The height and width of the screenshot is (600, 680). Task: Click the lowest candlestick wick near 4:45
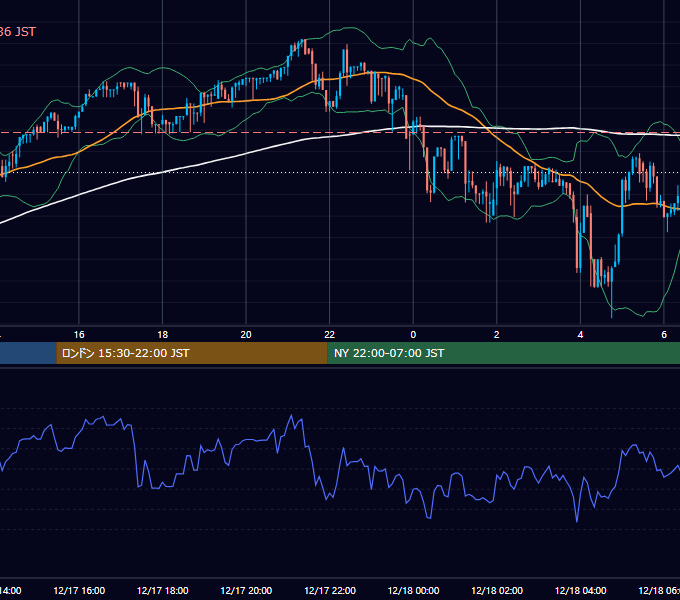point(611,301)
